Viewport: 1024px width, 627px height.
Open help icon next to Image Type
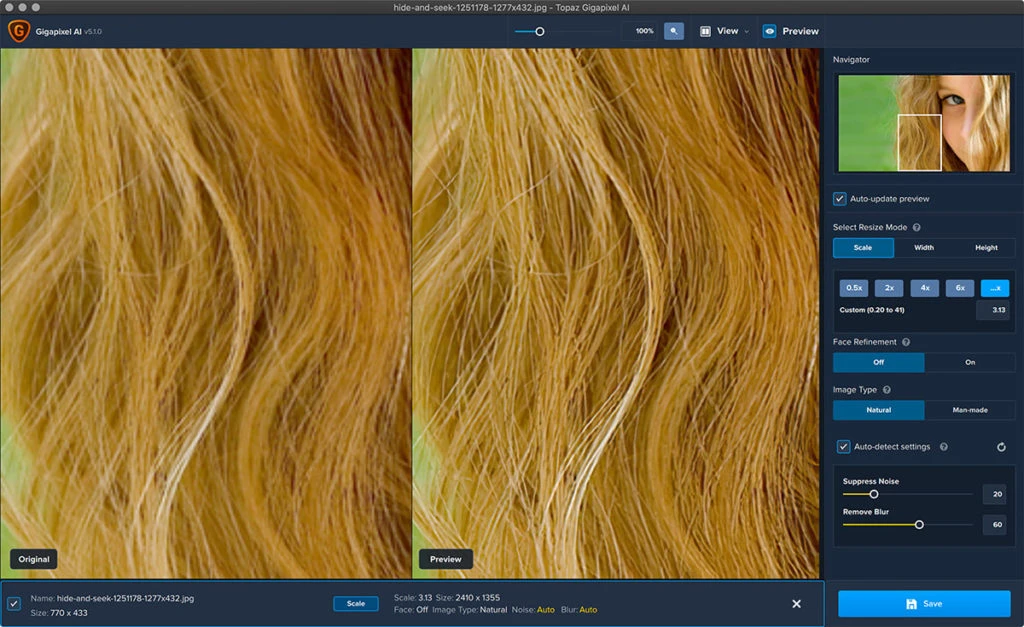(x=887, y=390)
